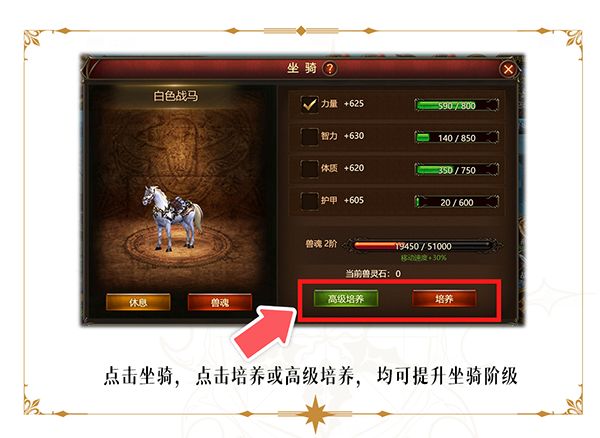Click the 白色战马 mount name title
This screenshot has height=438, width=600.
(x=176, y=96)
